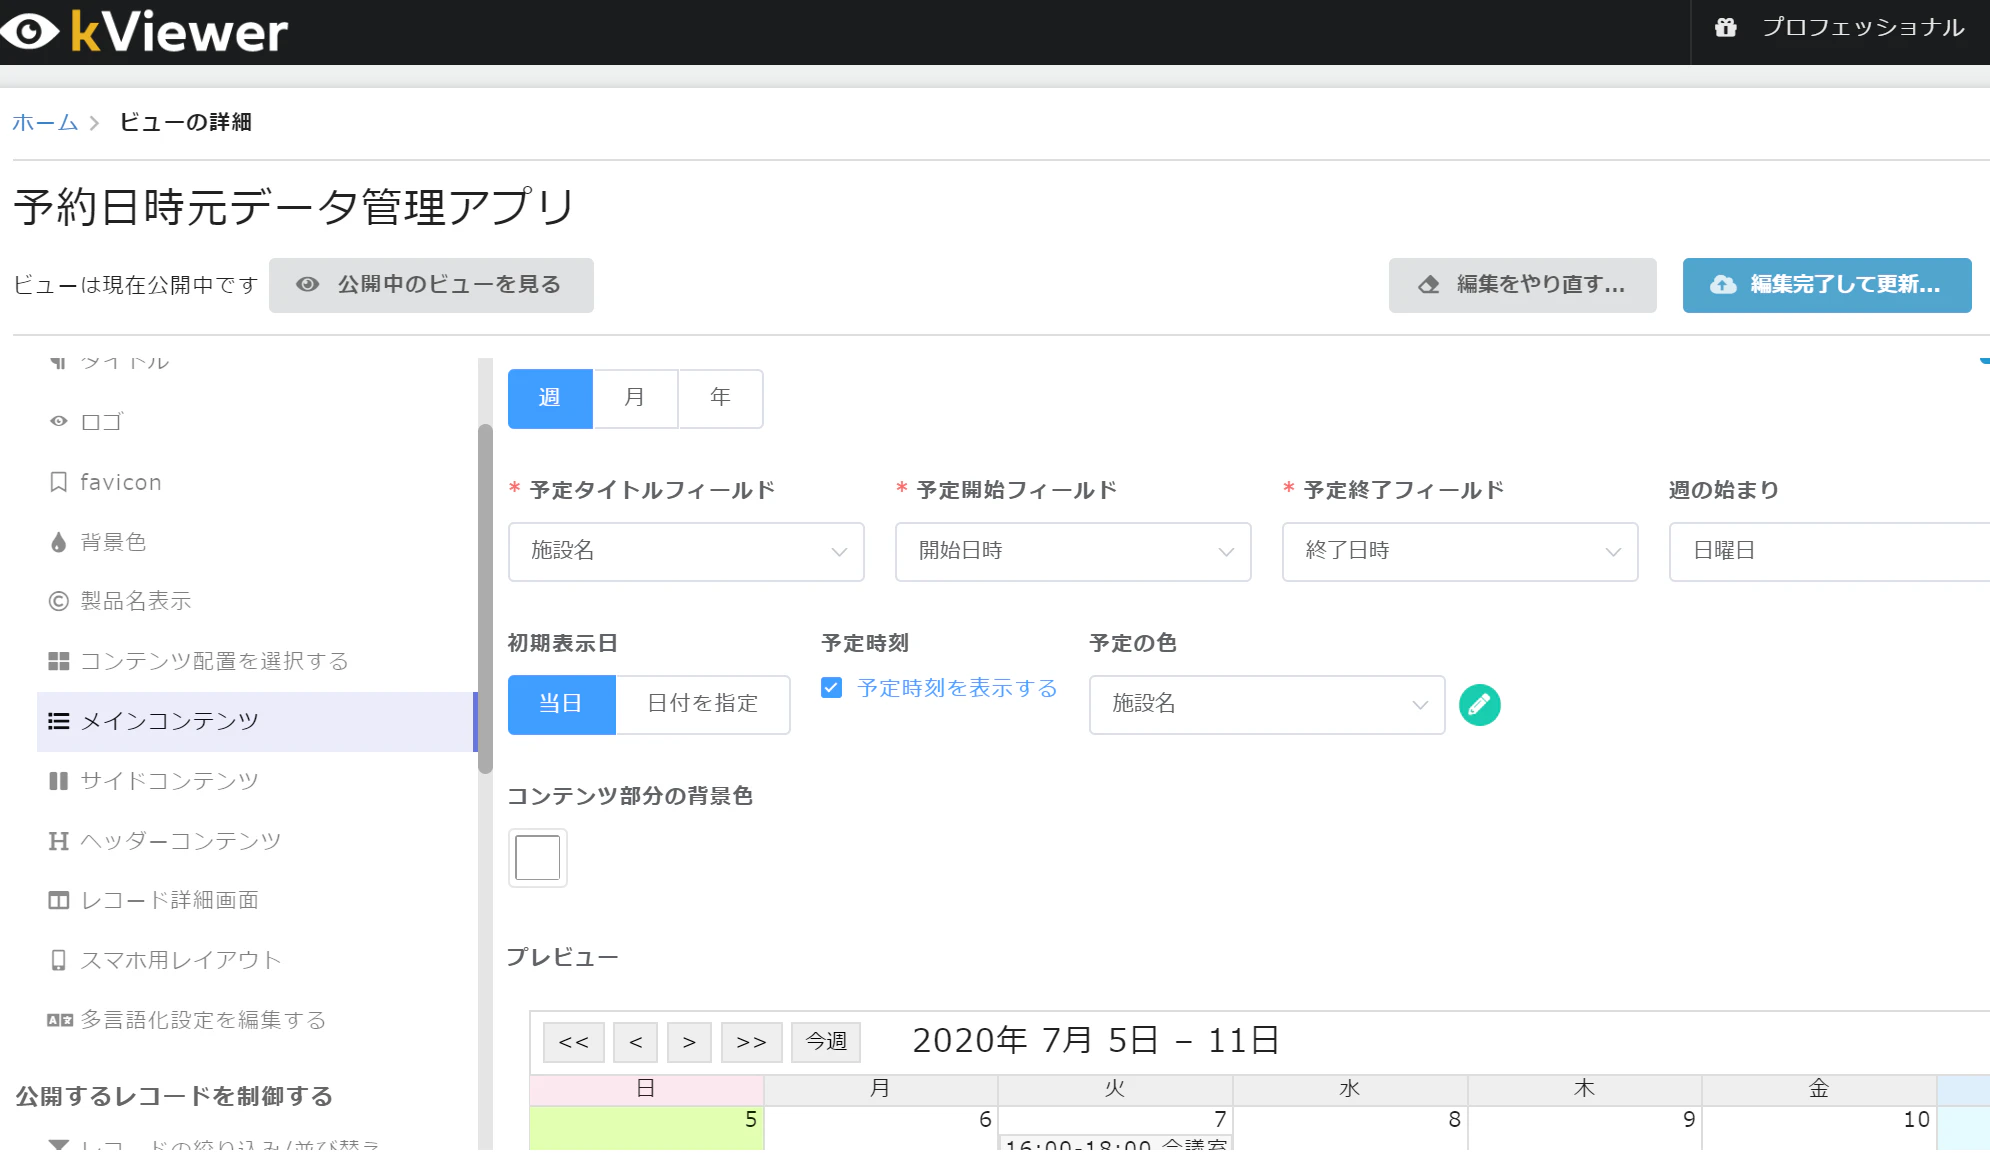The height and width of the screenshot is (1159, 1990).
Task: Click the gift icon beside プロフェッショナル
Action: coord(1725,28)
